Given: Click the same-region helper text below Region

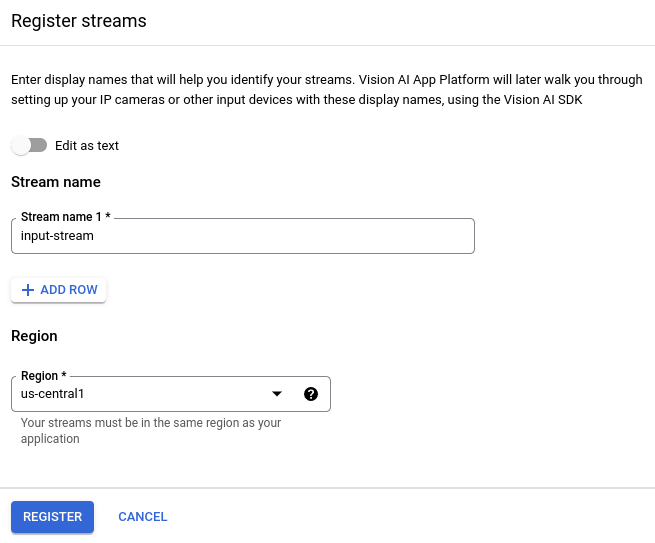Looking at the screenshot, I should pos(150,431).
